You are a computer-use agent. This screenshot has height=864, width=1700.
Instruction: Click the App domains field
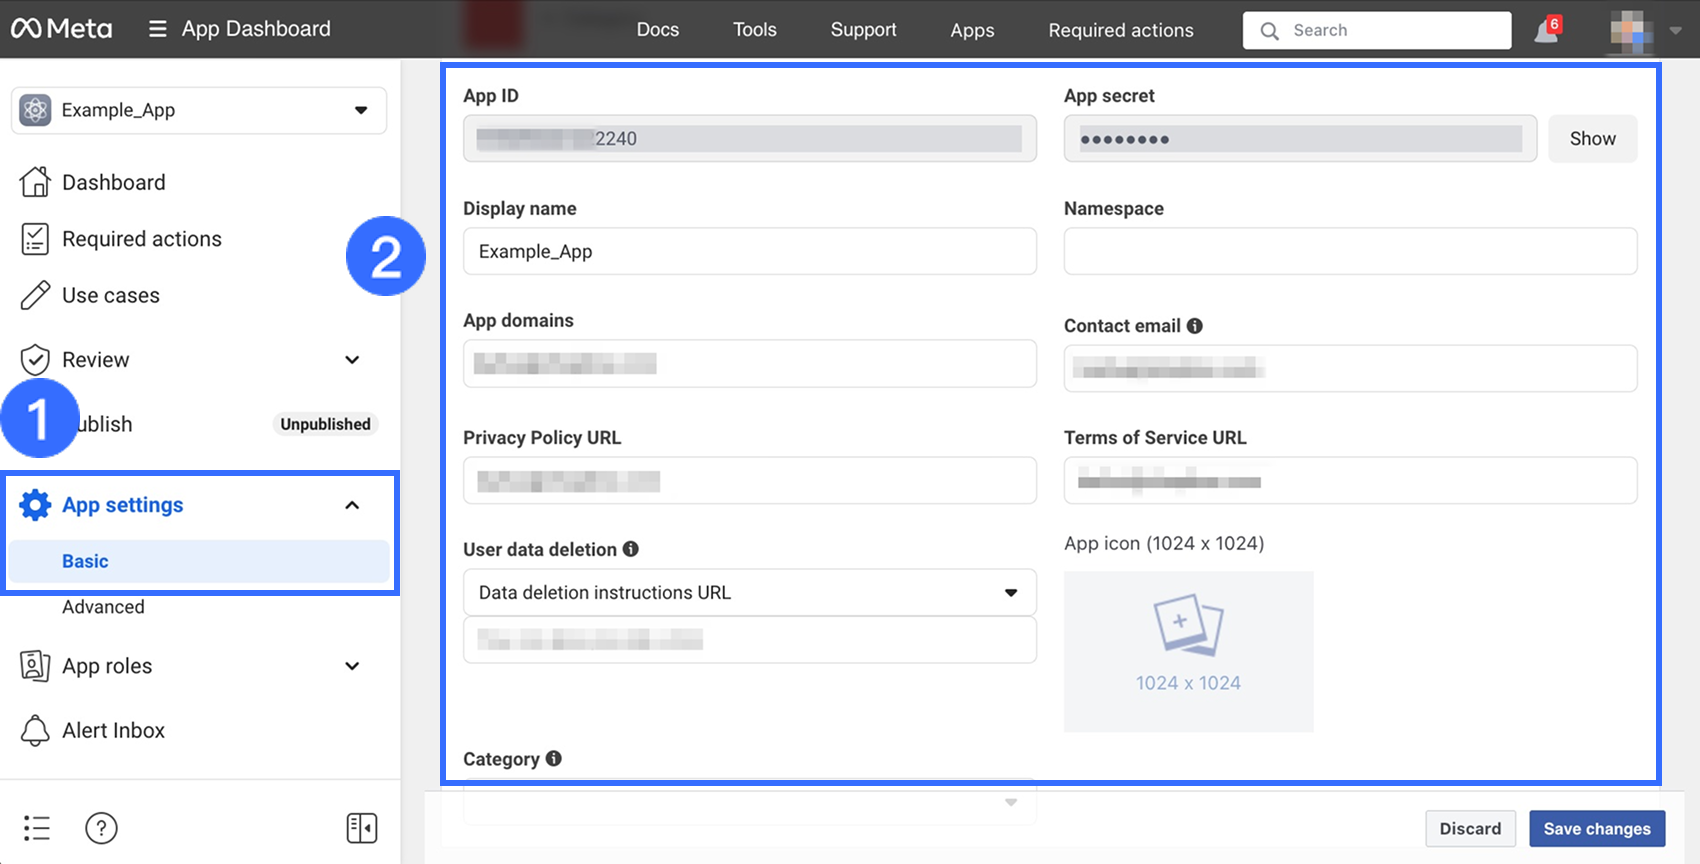(750, 363)
